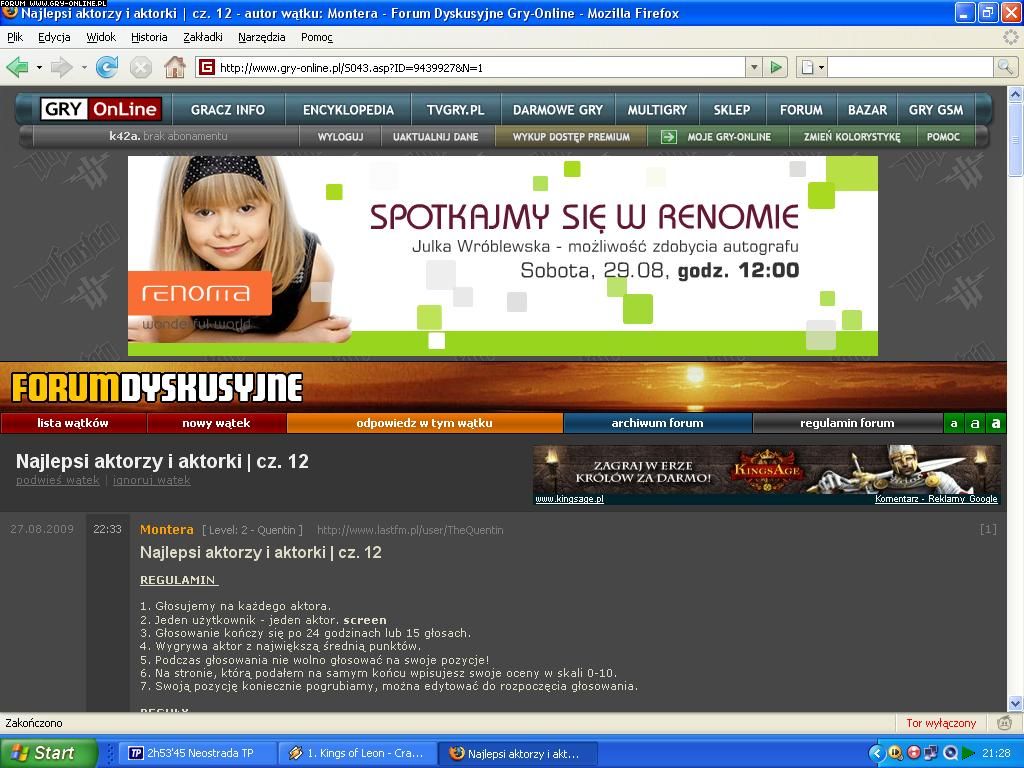Click the search magnifier icon in search box
Image resolution: width=1024 pixels, height=768 pixels.
coord(1005,67)
